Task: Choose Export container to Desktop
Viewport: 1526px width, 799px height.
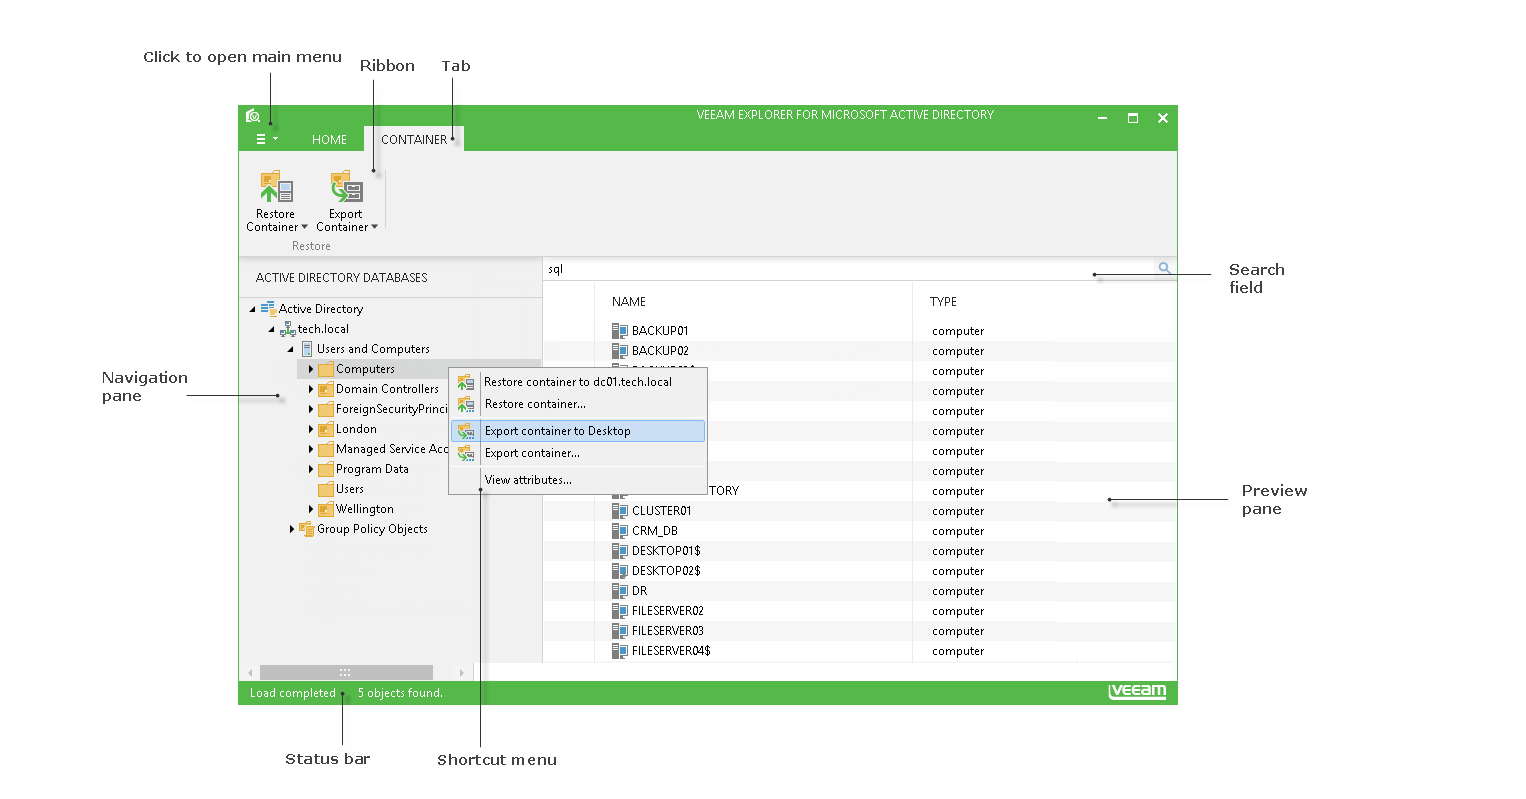Action: point(578,431)
